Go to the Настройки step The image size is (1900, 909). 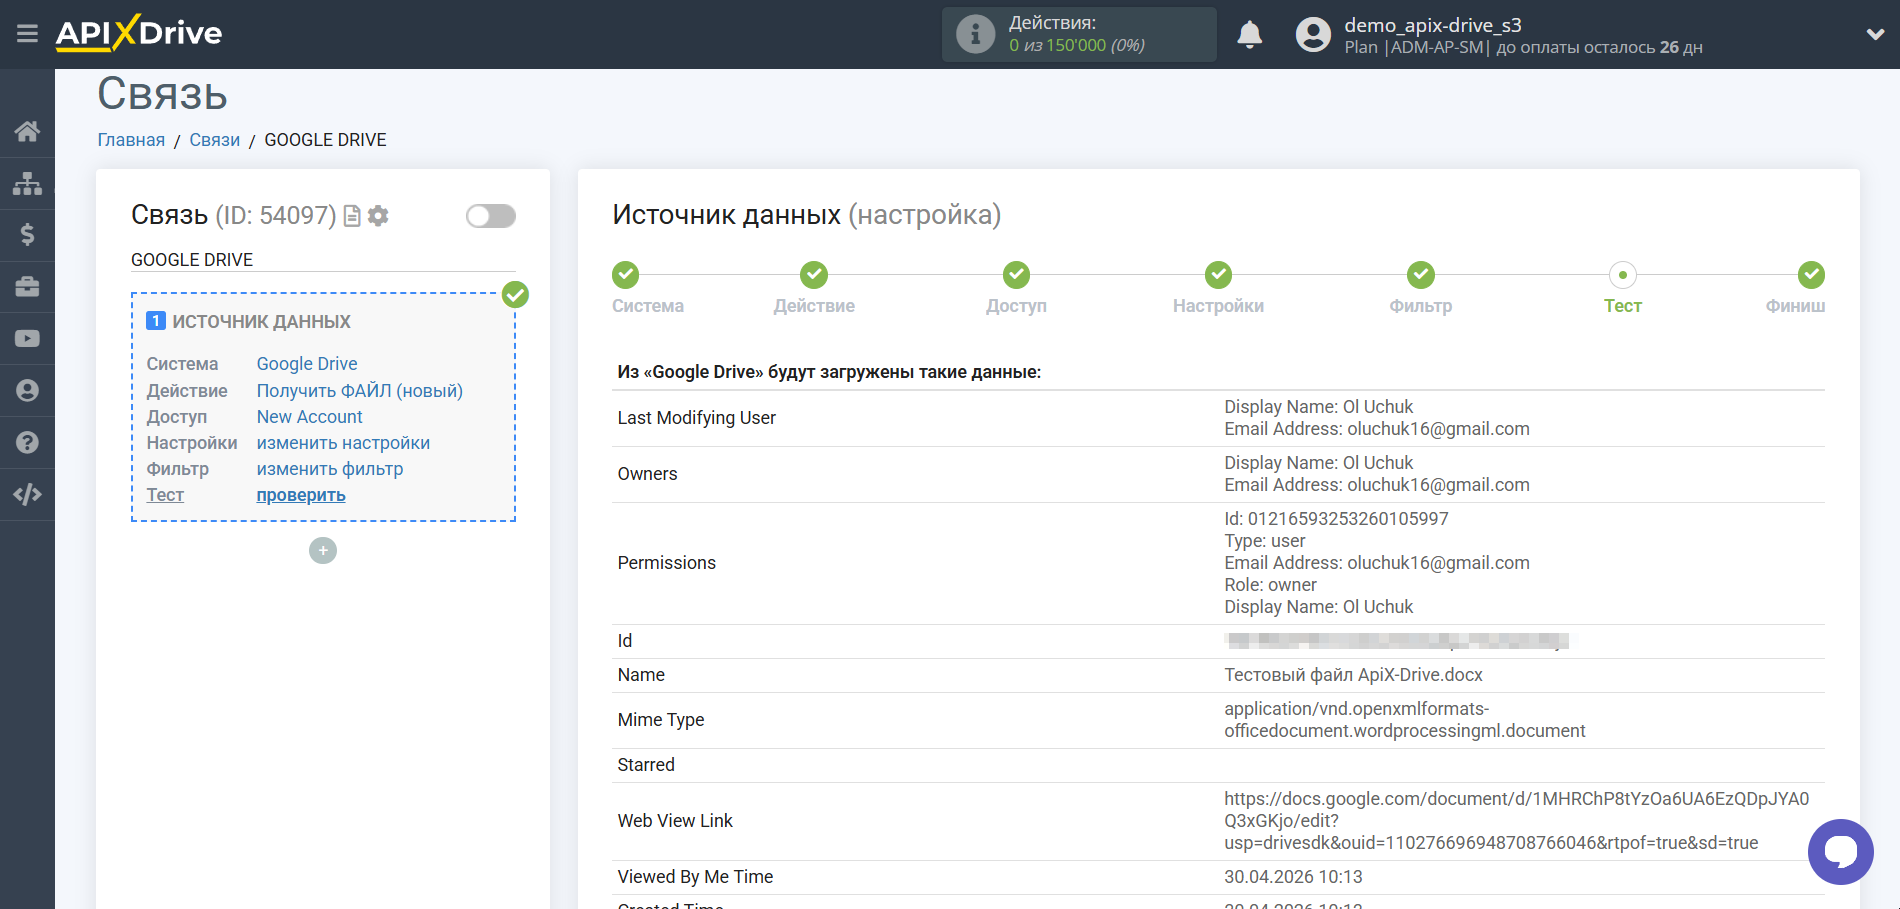pyautogui.click(x=1218, y=274)
